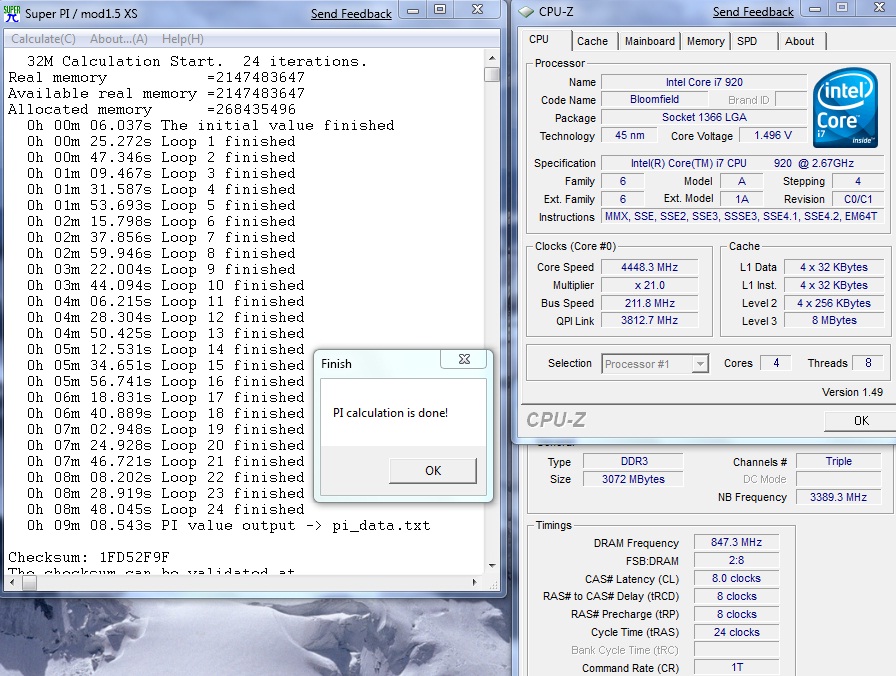Screen dimensions: 896x676
Task: Click the Super PI vertical scrollbar thumb
Action: pyautogui.click(x=492, y=75)
